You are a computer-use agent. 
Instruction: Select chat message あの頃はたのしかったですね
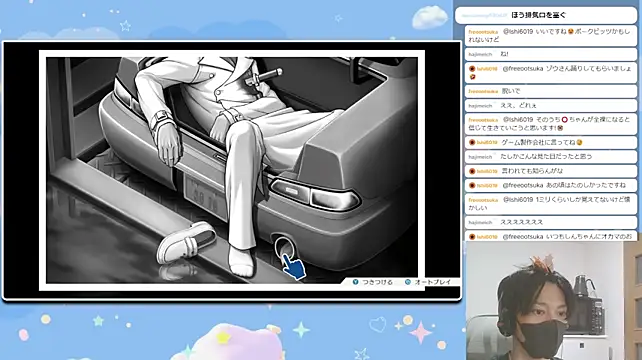point(551,185)
